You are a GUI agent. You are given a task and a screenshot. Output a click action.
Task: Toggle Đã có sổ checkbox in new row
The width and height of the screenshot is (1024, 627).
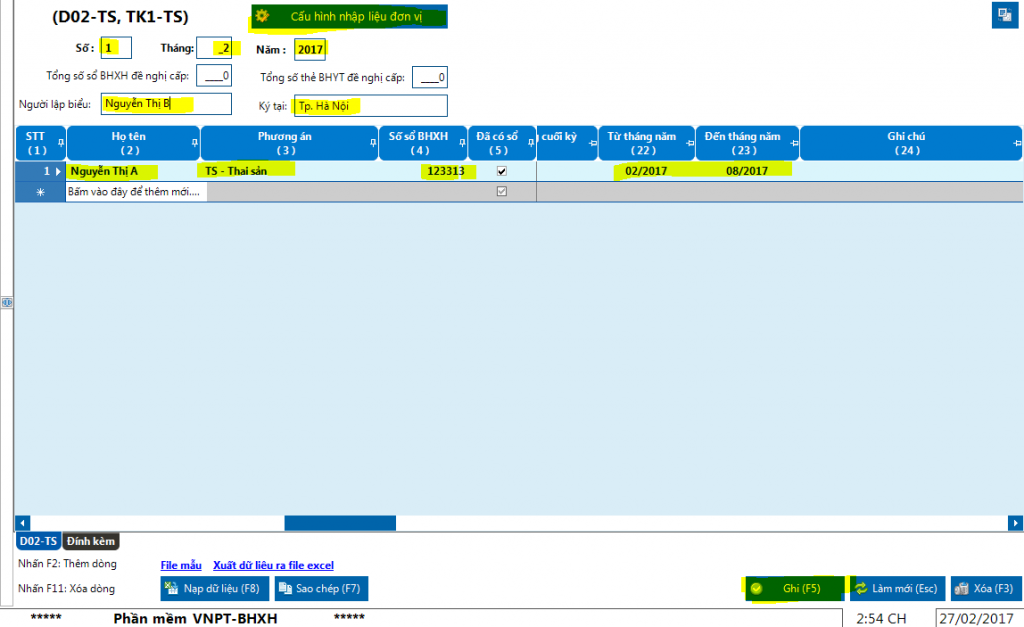click(502, 190)
